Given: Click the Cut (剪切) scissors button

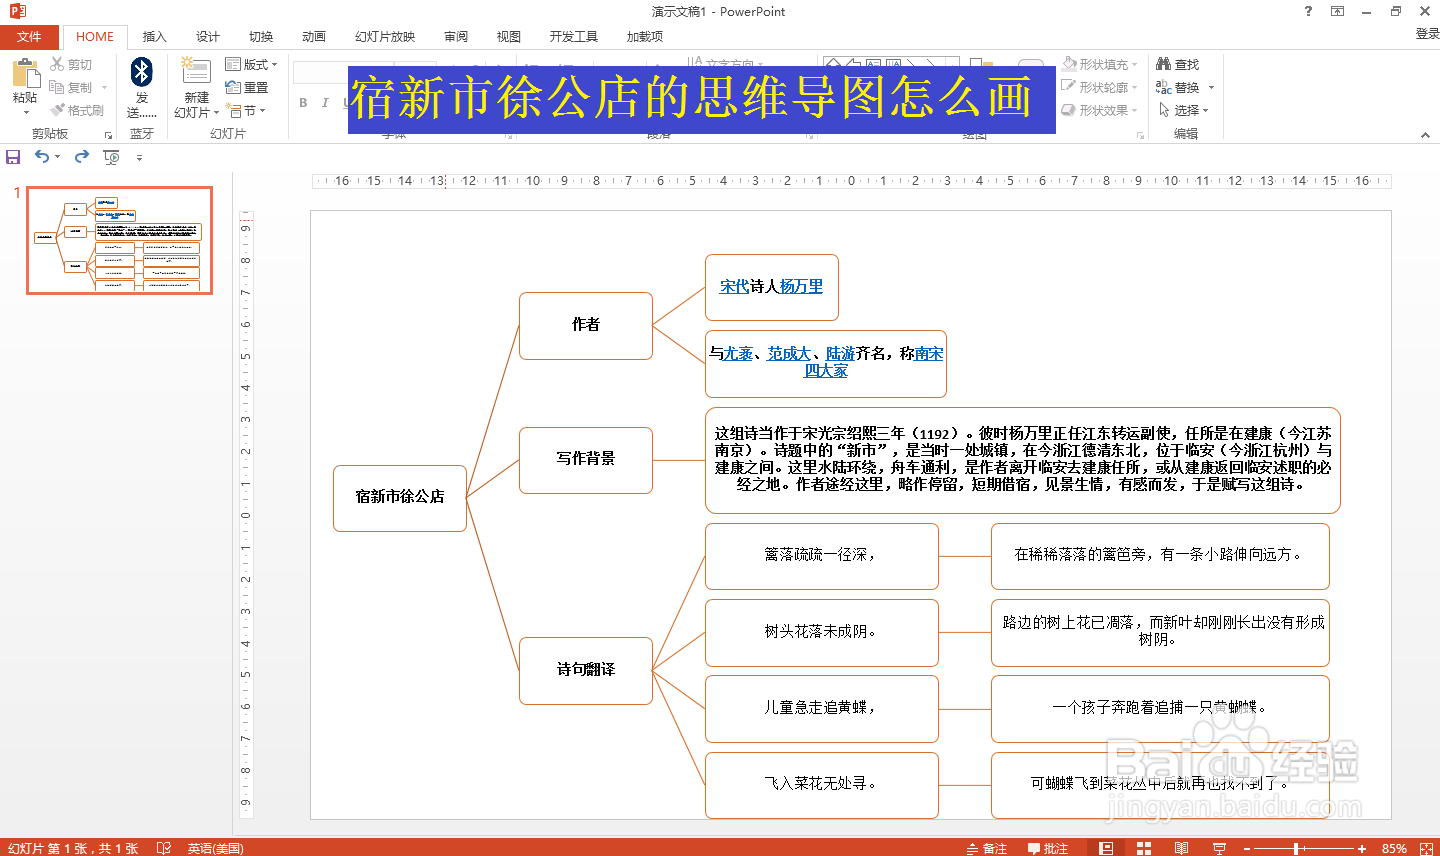Looking at the screenshot, I should point(72,64).
